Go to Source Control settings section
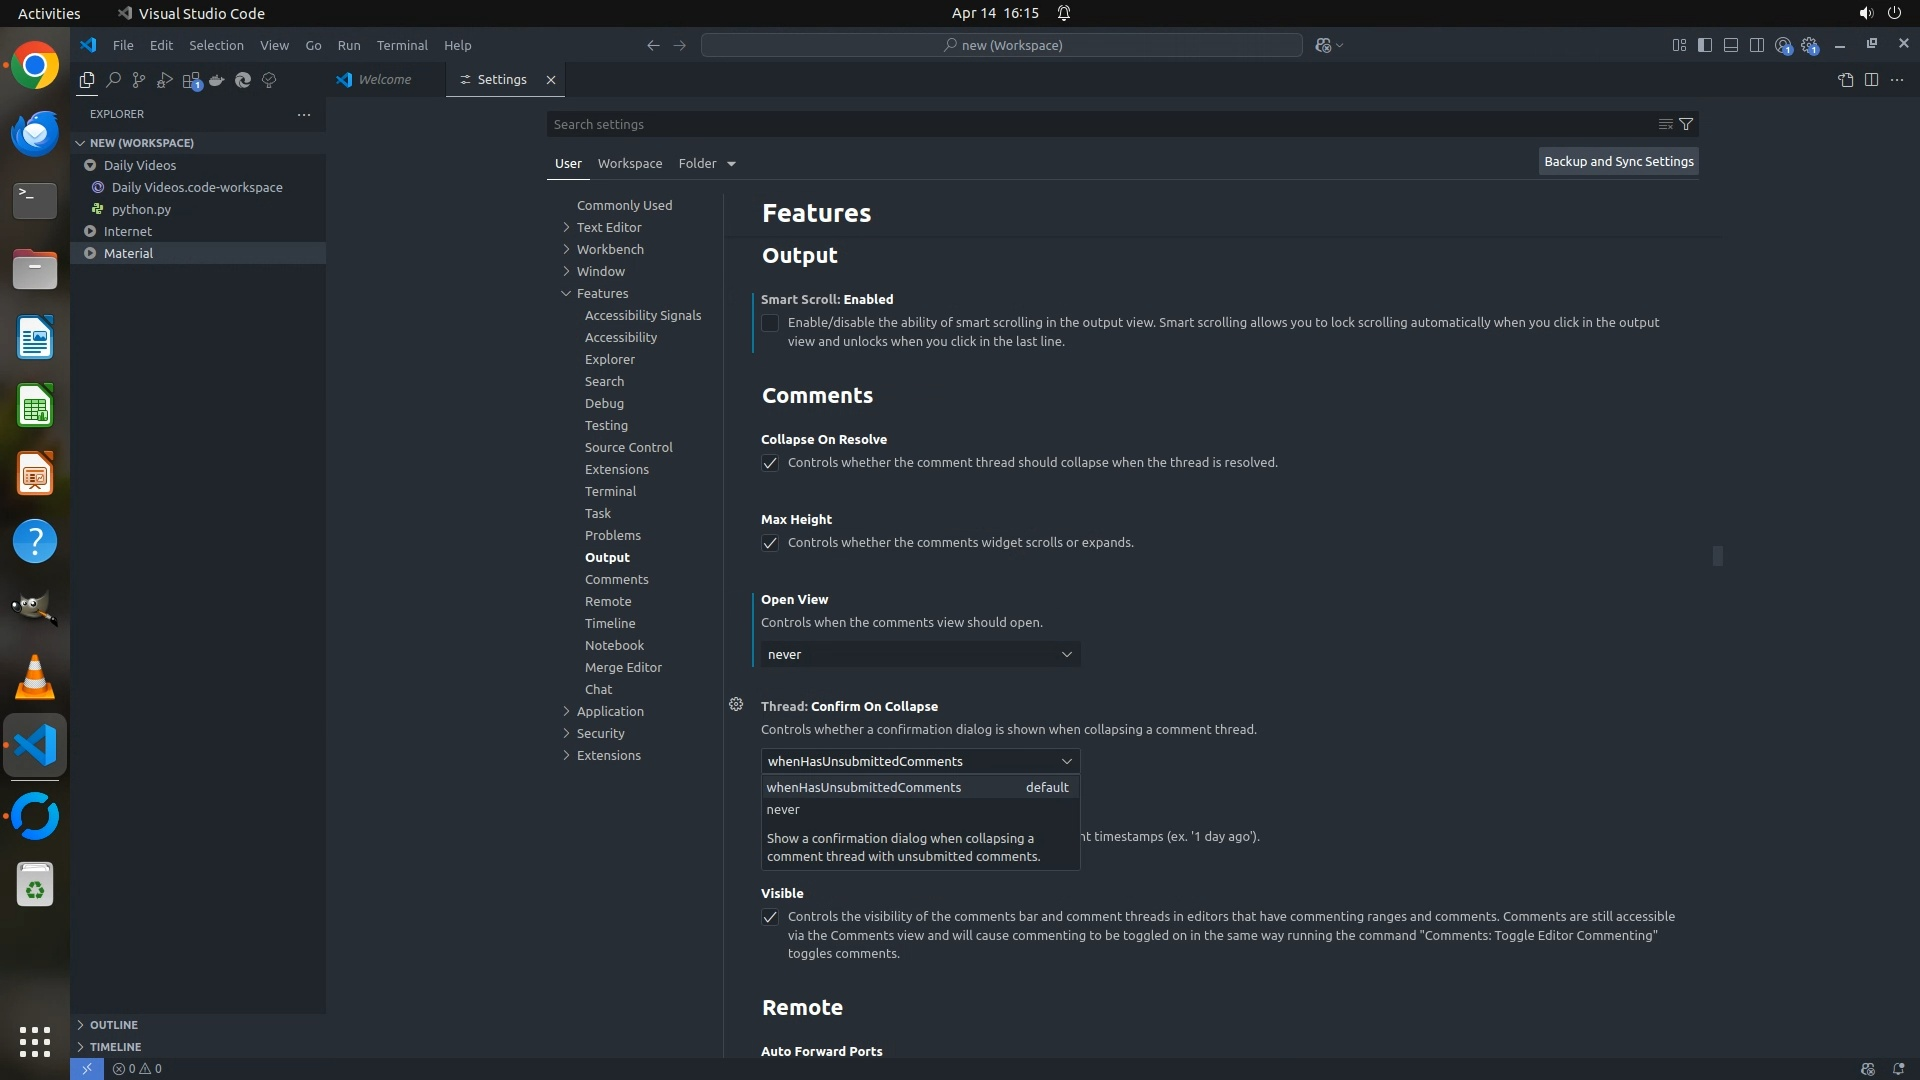Viewport: 1920px width, 1080px height. pyautogui.click(x=628, y=447)
